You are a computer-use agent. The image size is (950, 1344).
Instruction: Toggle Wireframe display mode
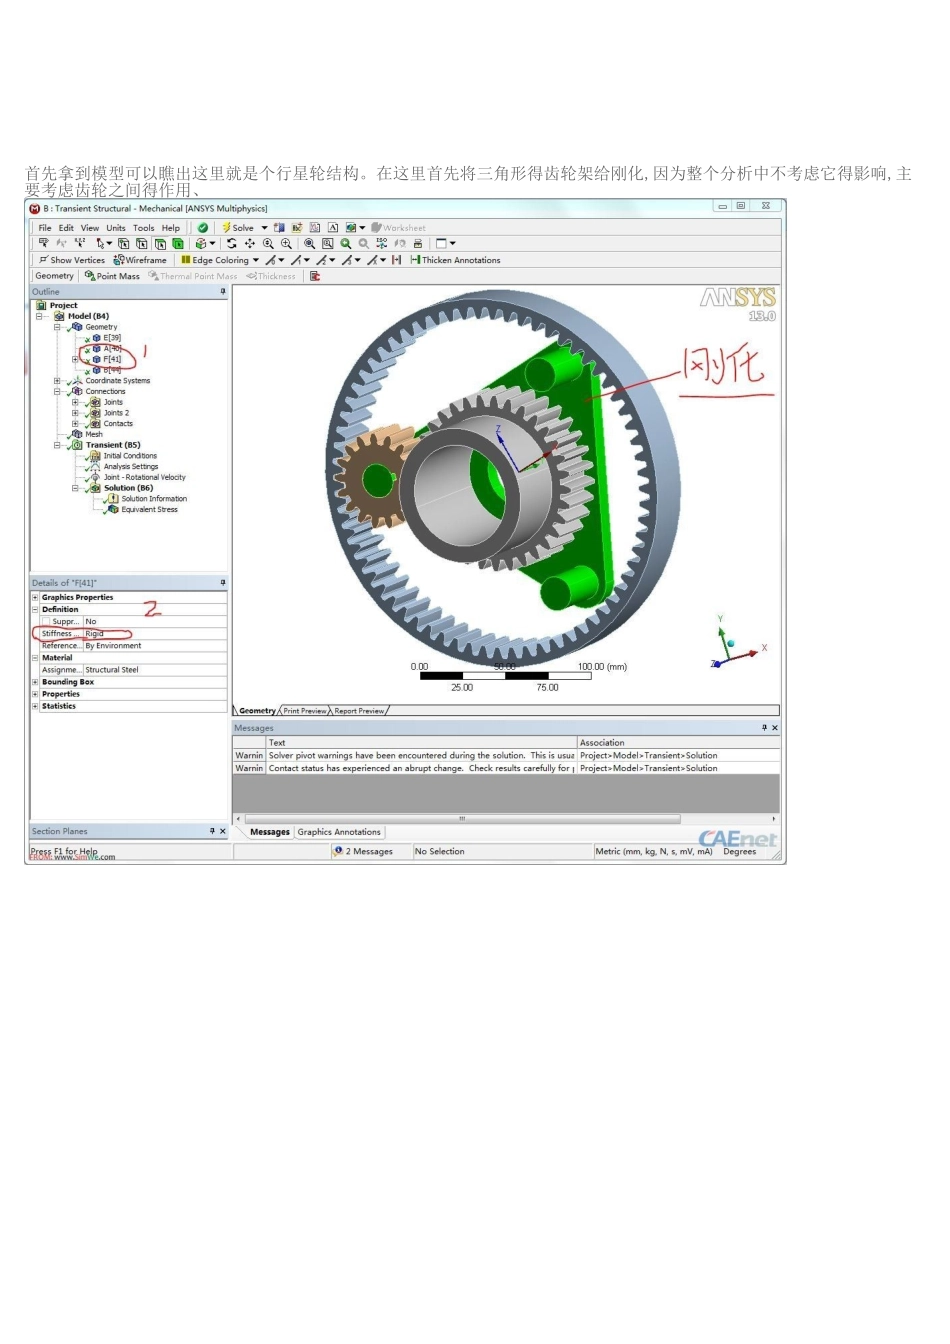point(140,260)
